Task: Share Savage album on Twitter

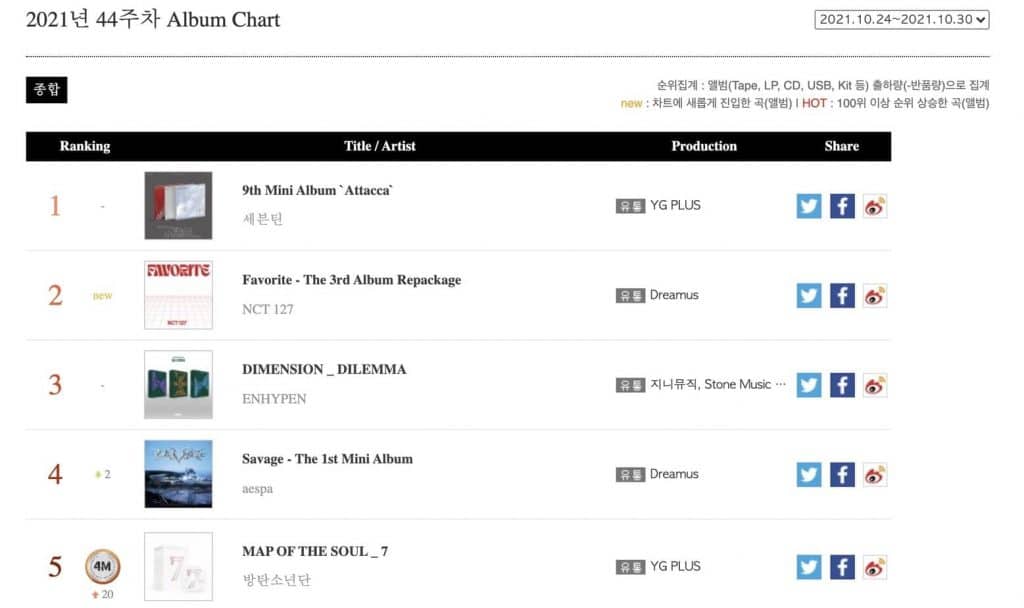Action: coord(809,475)
